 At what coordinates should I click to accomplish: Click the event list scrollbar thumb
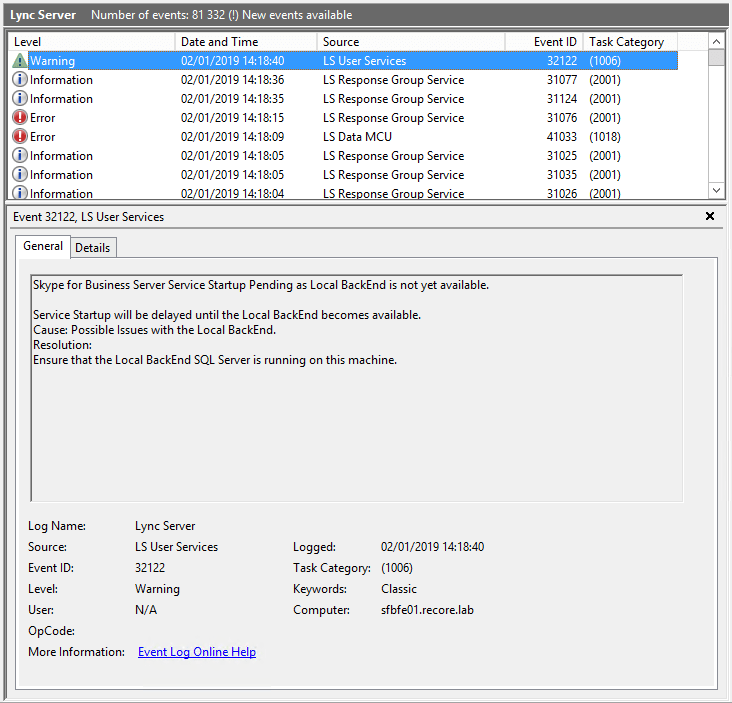coord(716,58)
